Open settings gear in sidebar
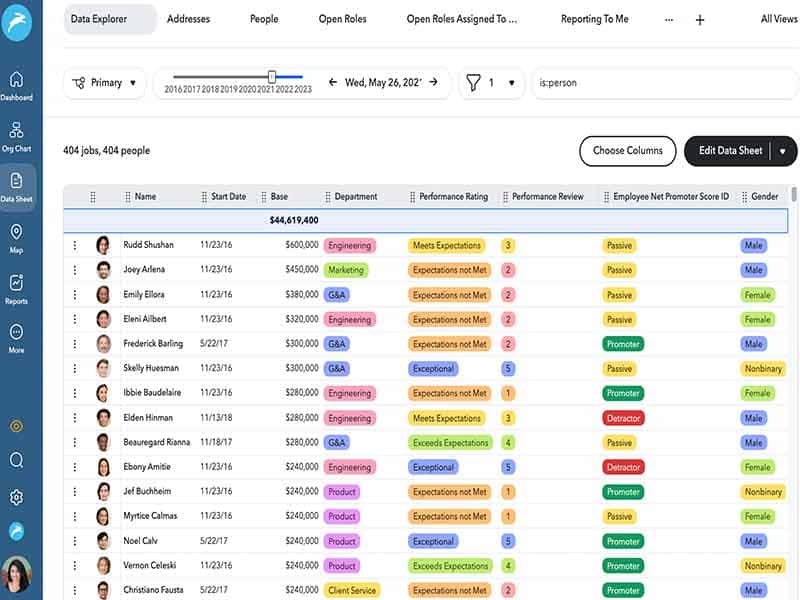 [x=16, y=497]
